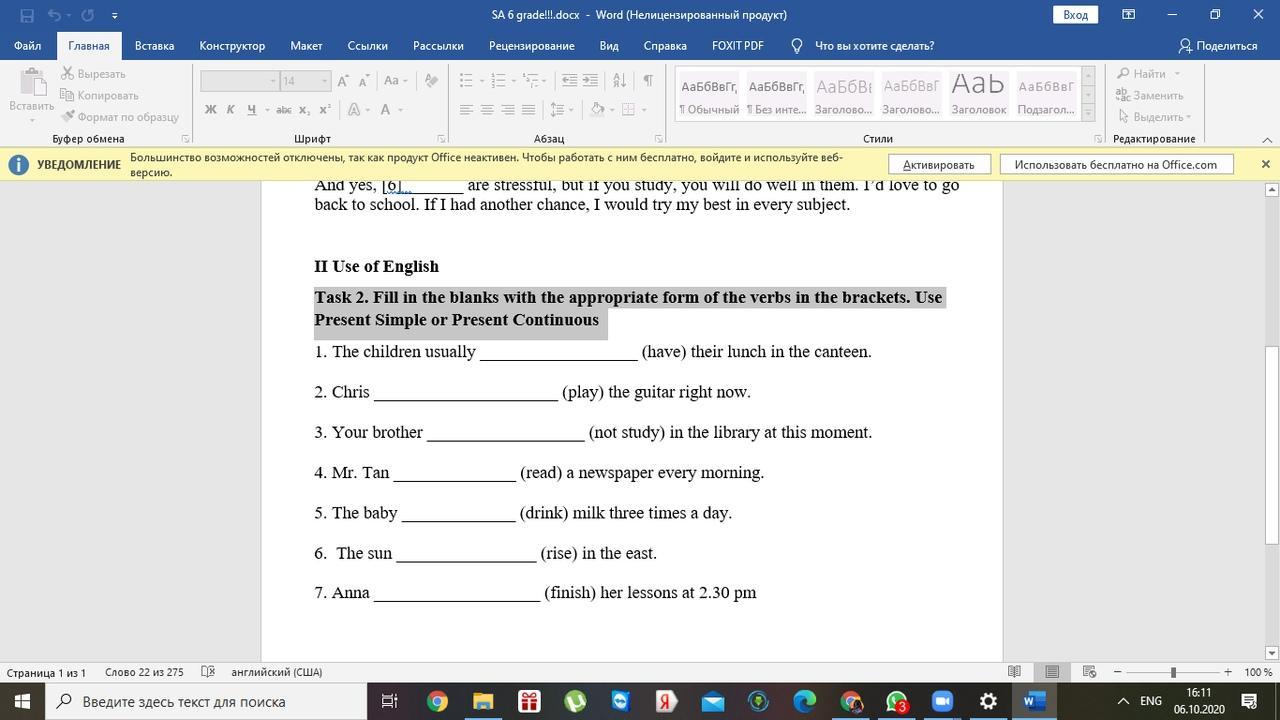Click the sort (А-Я) icon

click(619, 81)
